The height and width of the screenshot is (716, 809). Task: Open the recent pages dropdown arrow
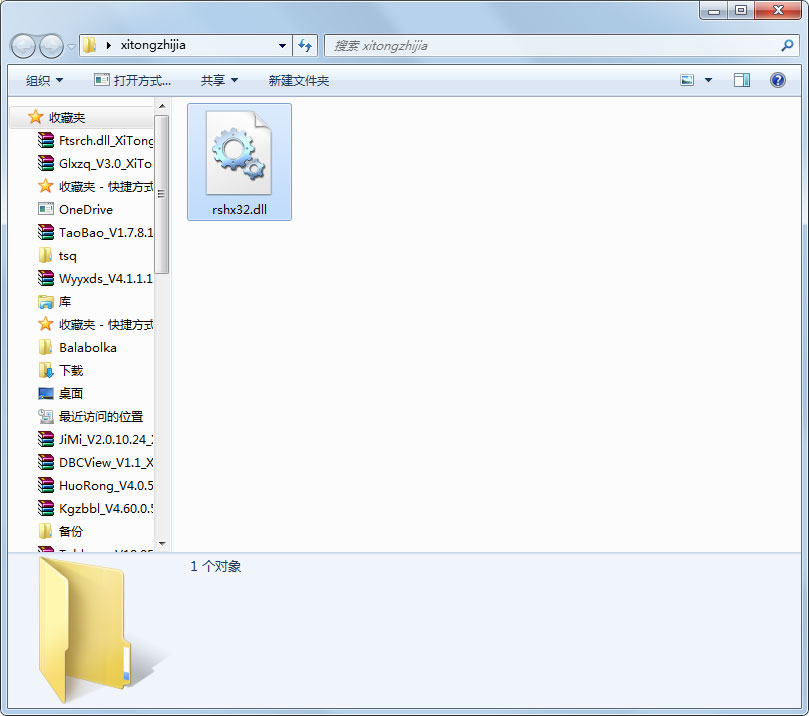tap(71, 46)
